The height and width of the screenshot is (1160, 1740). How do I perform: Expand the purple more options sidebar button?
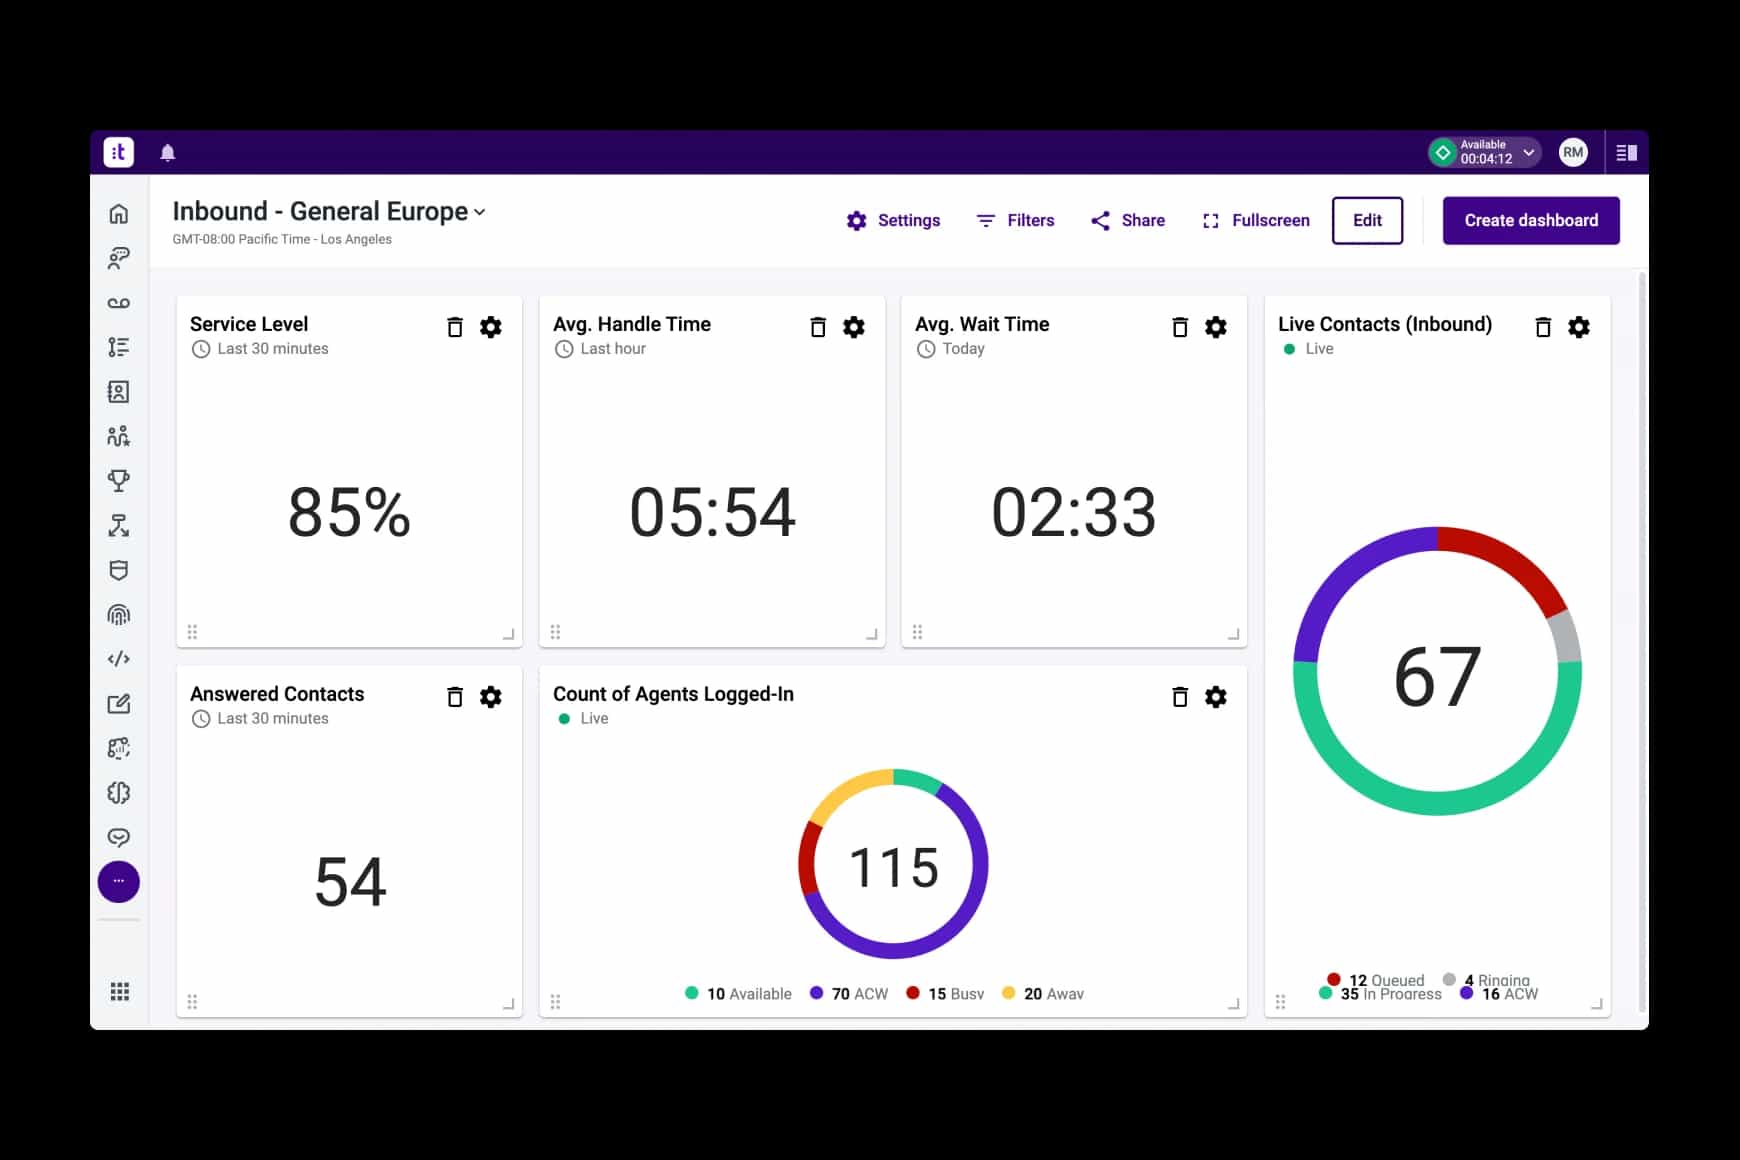pos(119,882)
